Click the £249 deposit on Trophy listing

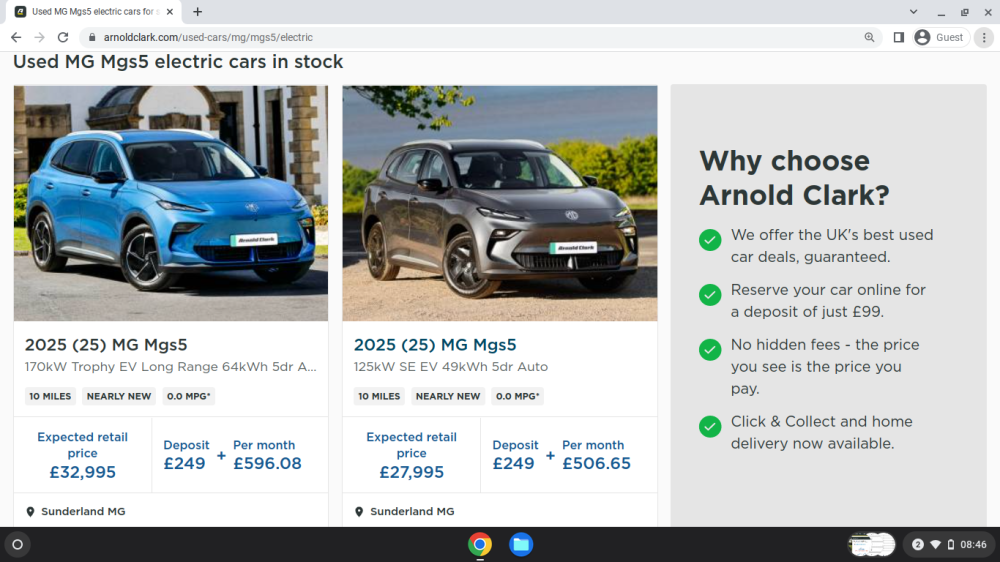(x=185, y=464)
